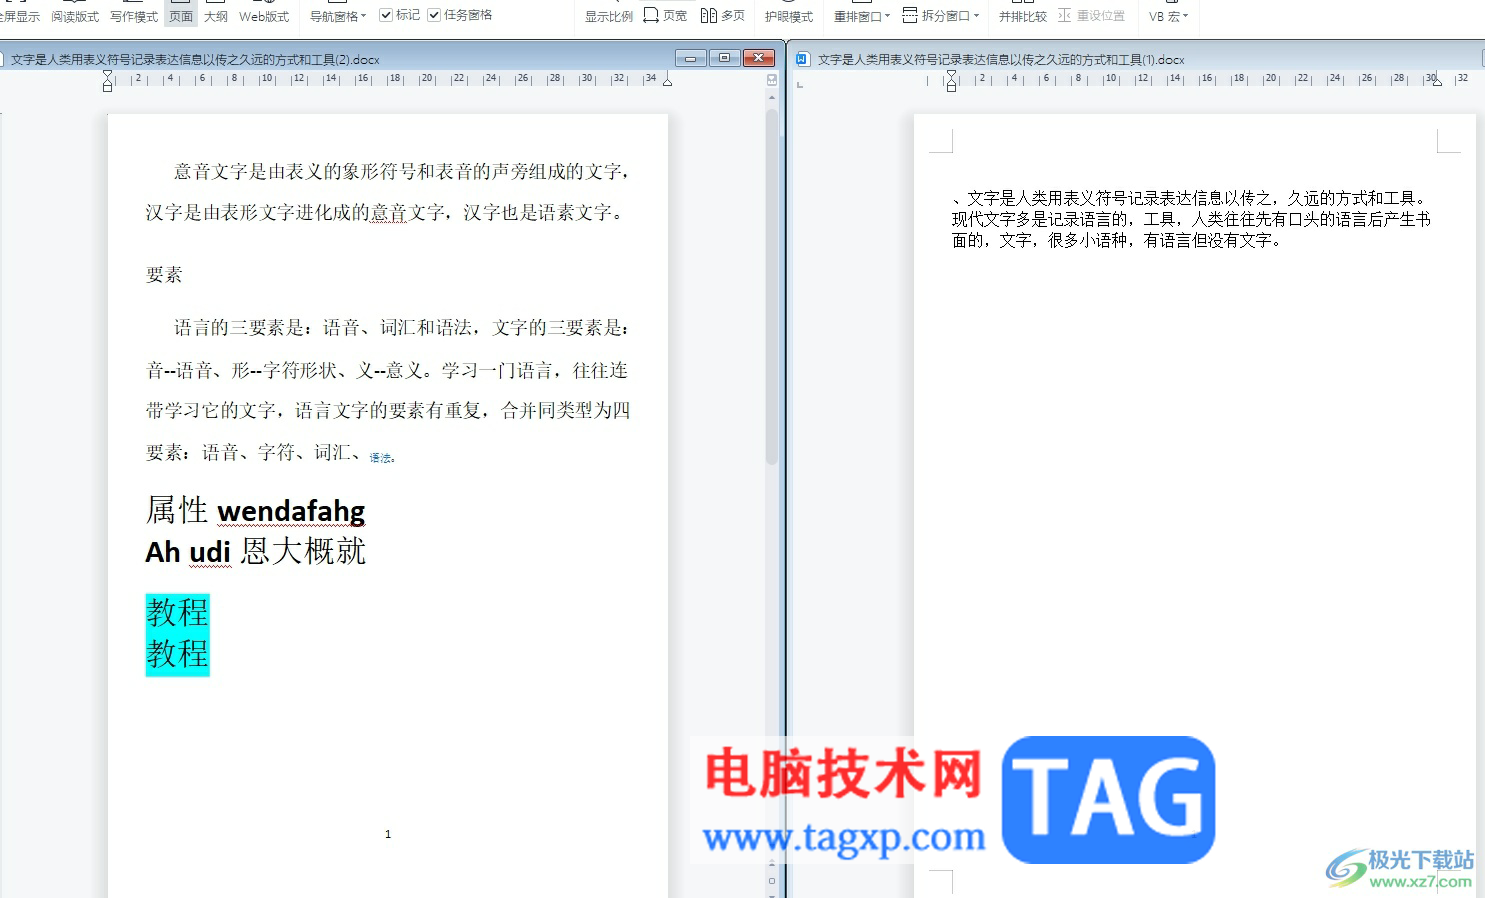
Task: Open the VB 宏 dropdown
Action: coord(1168,16)
